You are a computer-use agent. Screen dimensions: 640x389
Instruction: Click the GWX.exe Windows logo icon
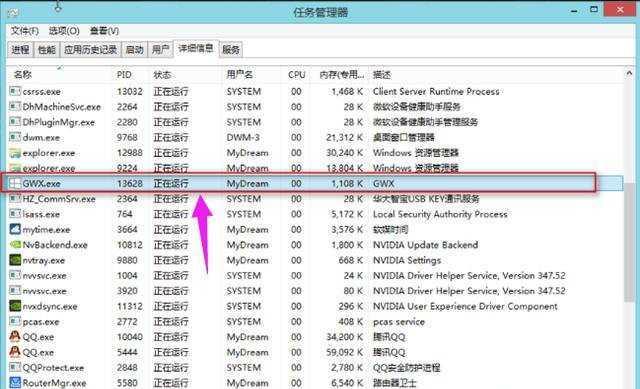click(x=15, y=183)
